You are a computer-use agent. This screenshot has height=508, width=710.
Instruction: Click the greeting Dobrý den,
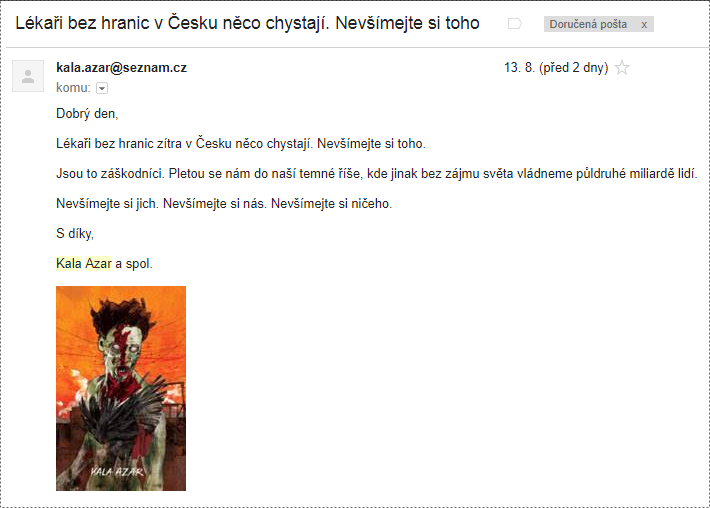coord(87,114)
